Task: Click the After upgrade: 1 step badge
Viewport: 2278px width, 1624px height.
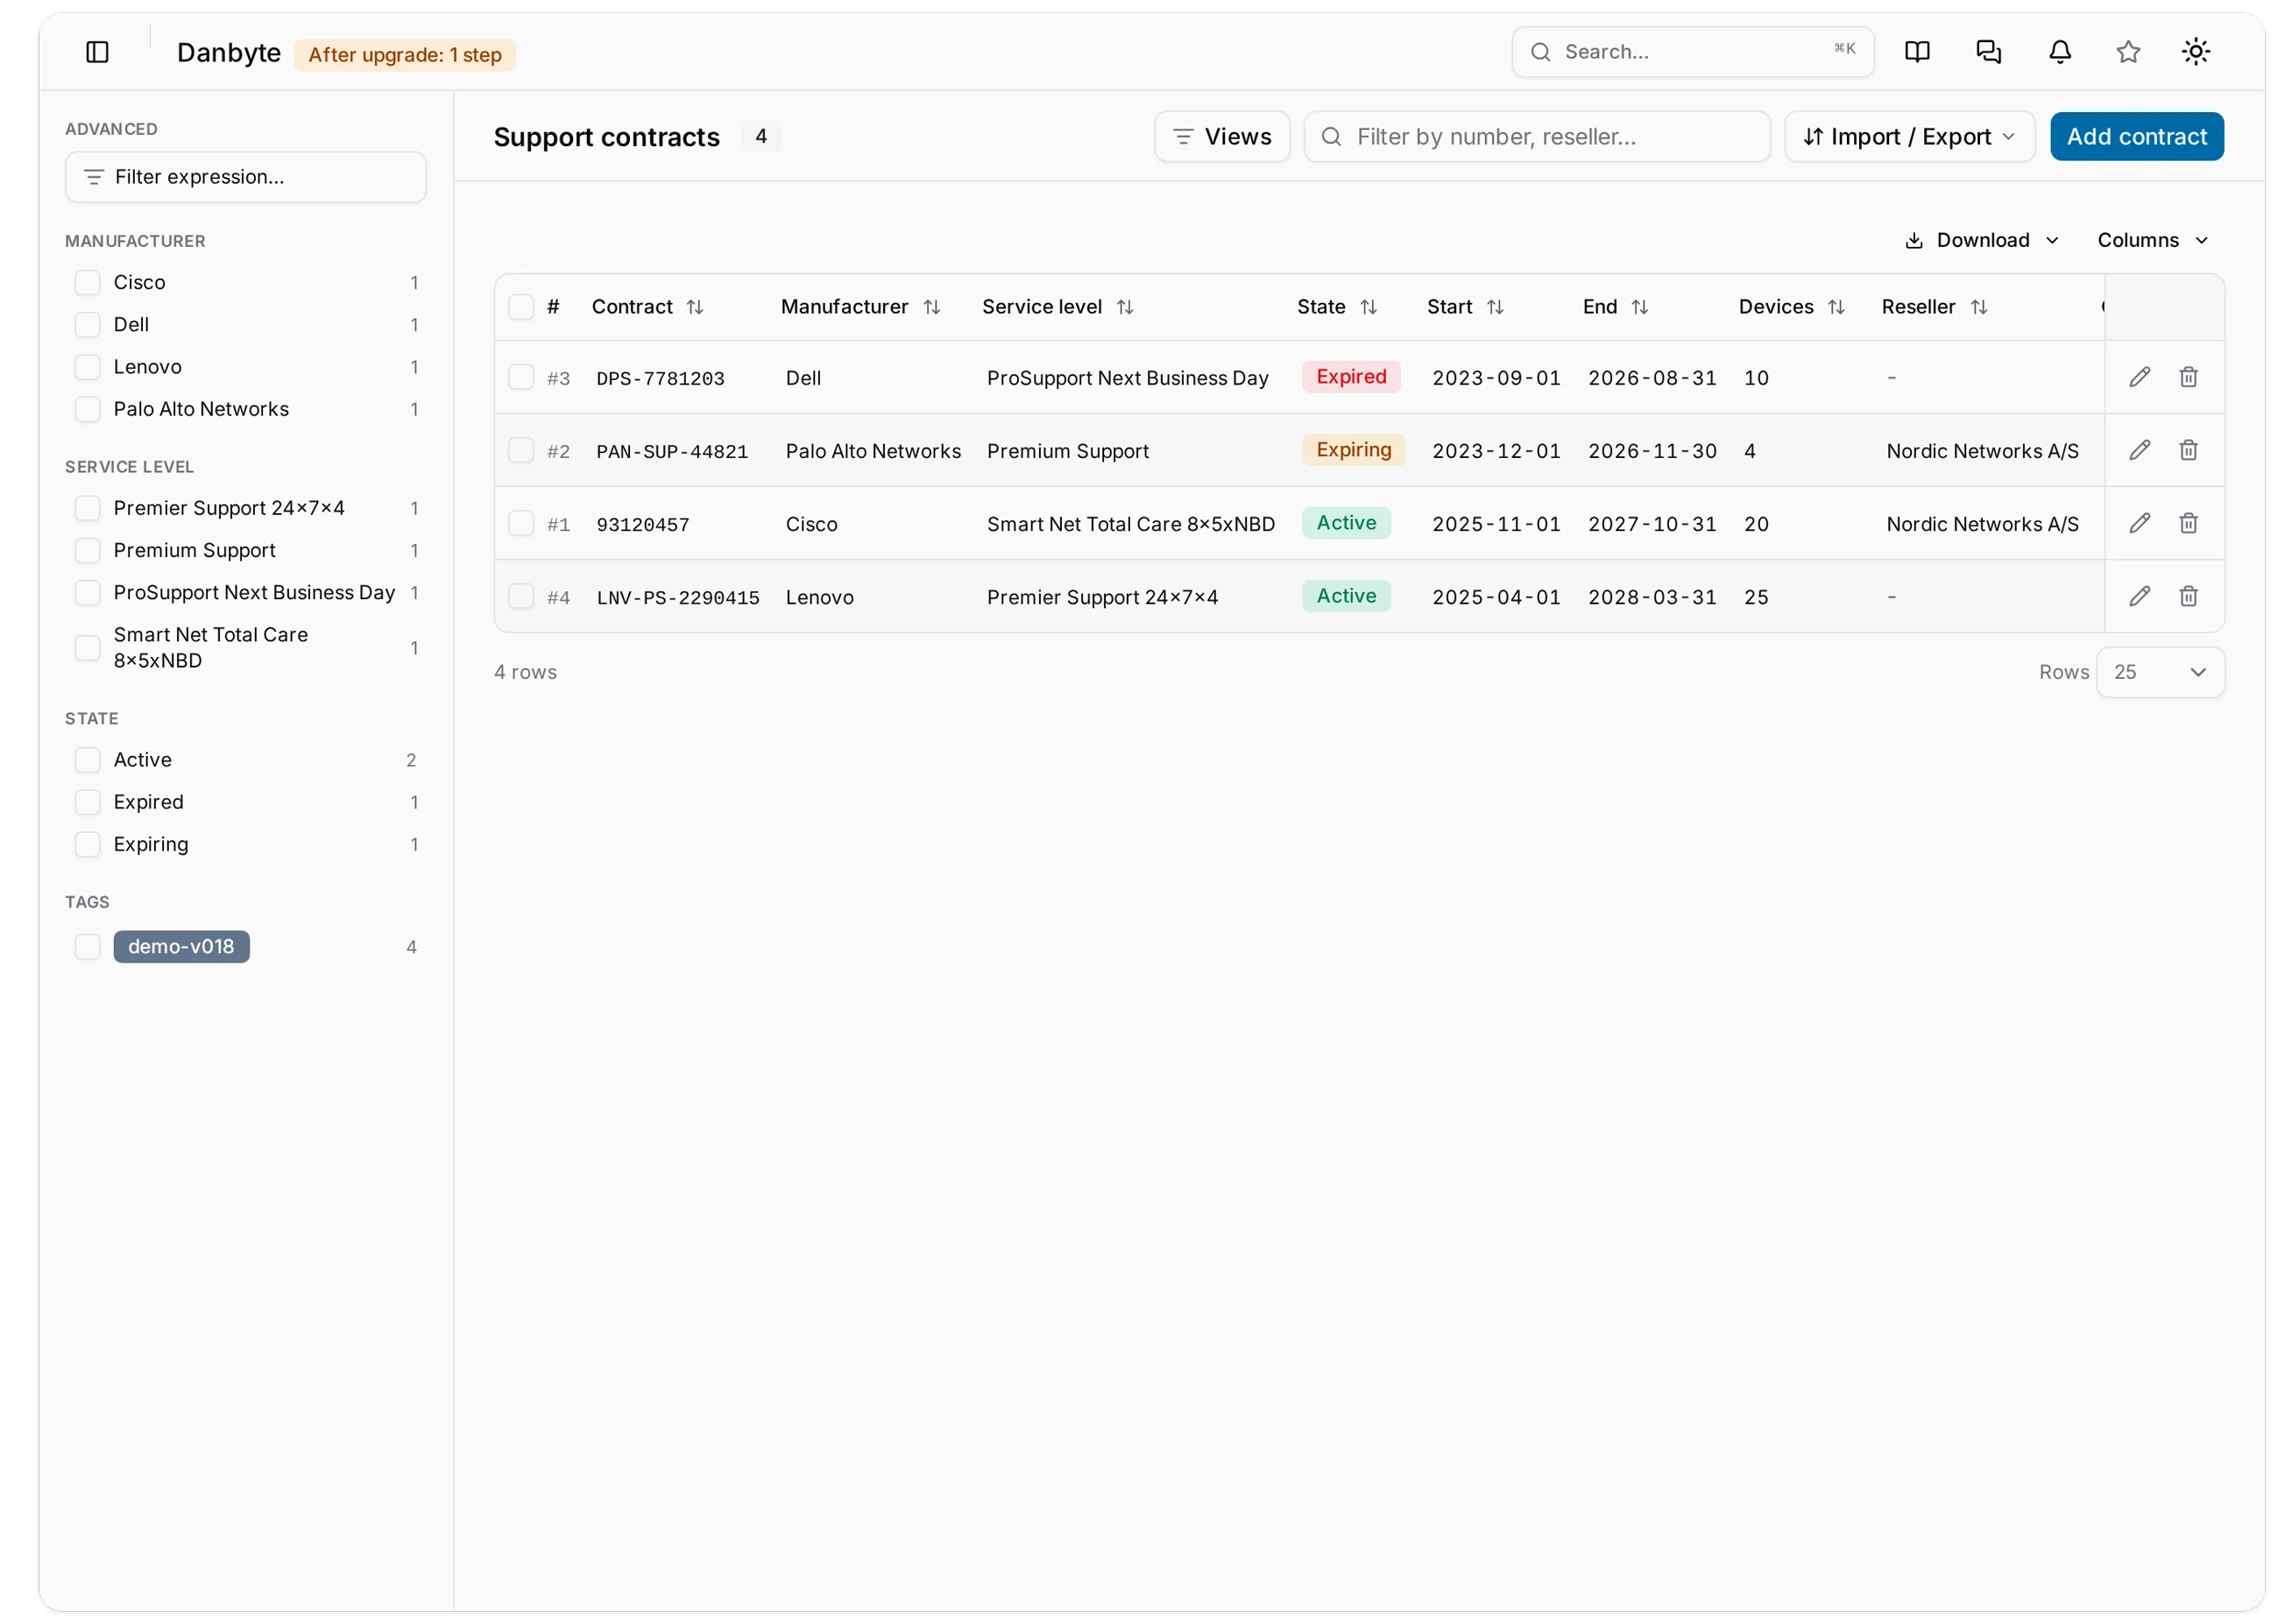Action: (405, 55)
